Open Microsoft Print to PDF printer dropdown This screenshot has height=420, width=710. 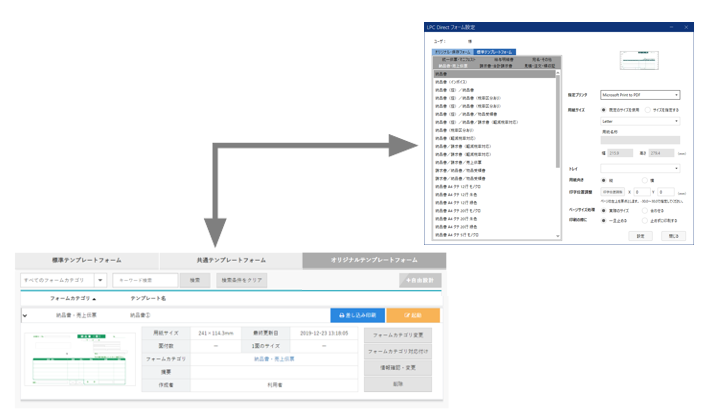(x=640, y=95)
